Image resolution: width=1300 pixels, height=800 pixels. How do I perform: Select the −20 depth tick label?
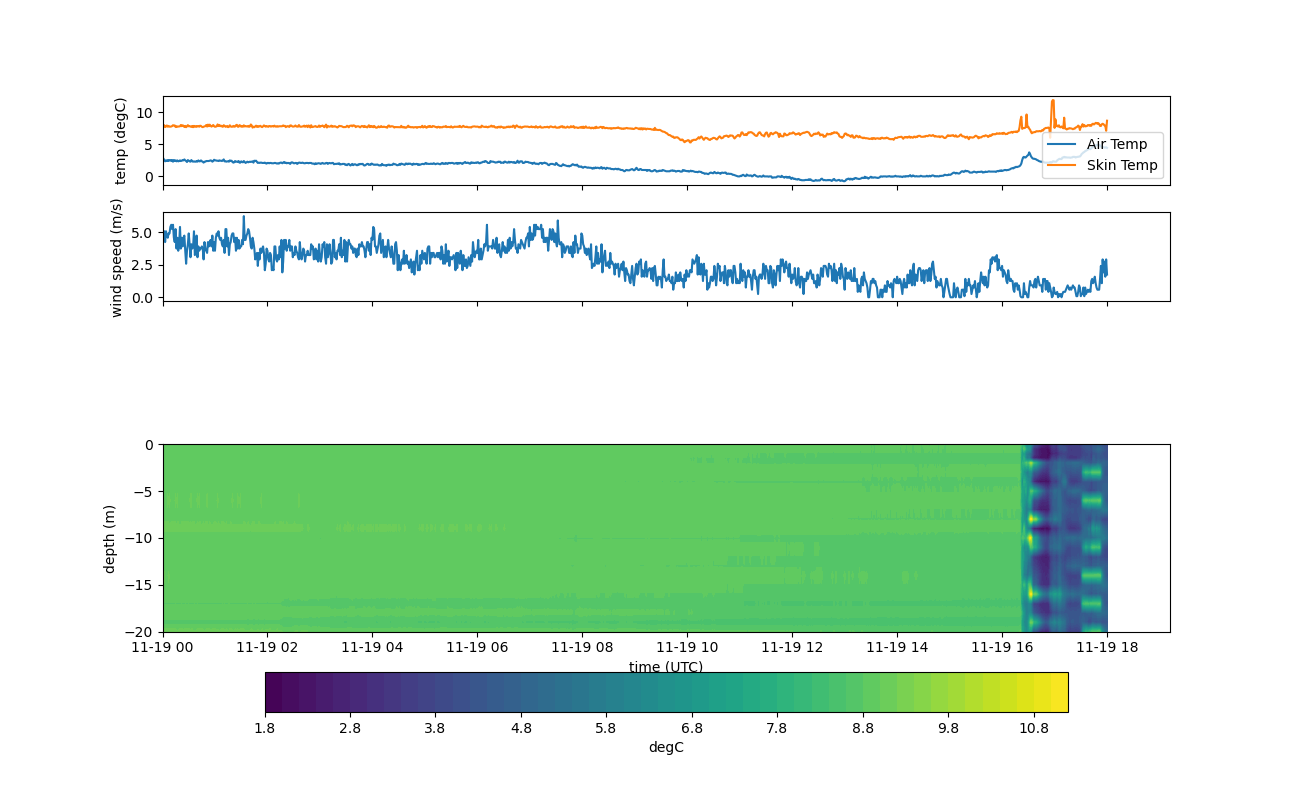[142, 632]
